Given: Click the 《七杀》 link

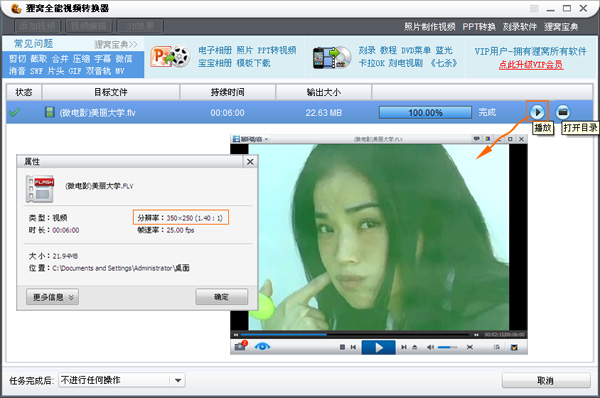Looking at the screenshot, I should coord(443,63).
